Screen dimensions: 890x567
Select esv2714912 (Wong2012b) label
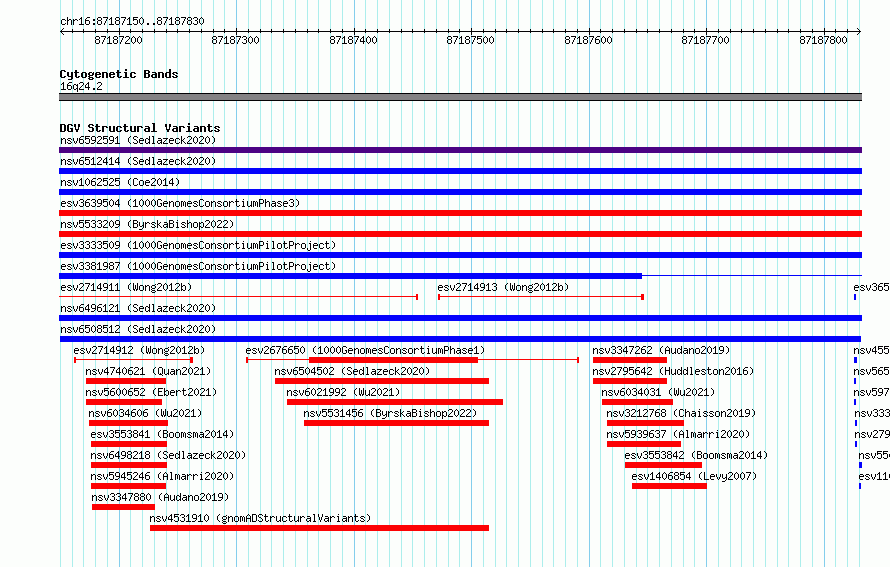click(139, 350)
